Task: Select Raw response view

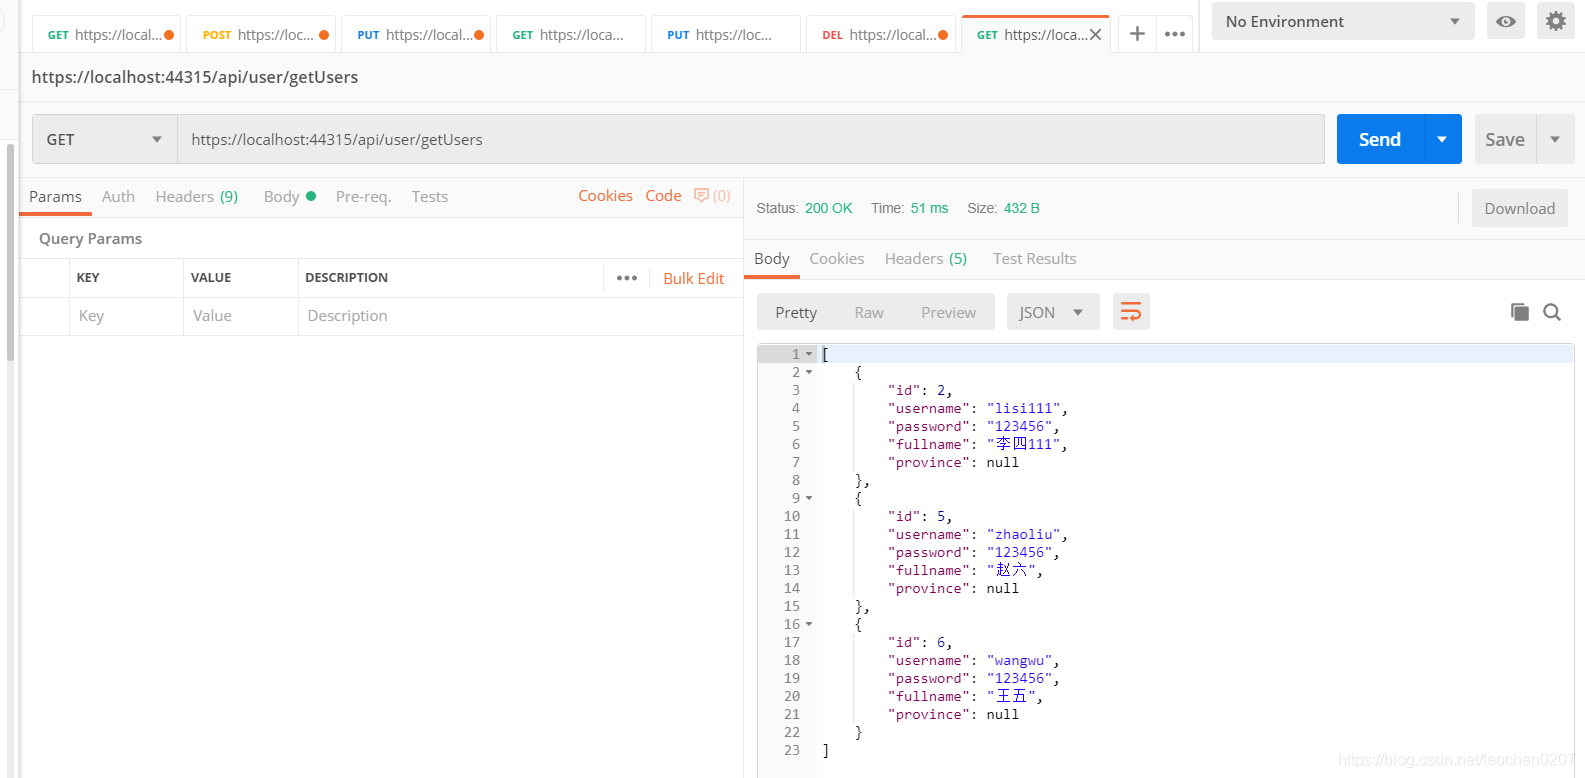Action: click(x=869, y=312)
